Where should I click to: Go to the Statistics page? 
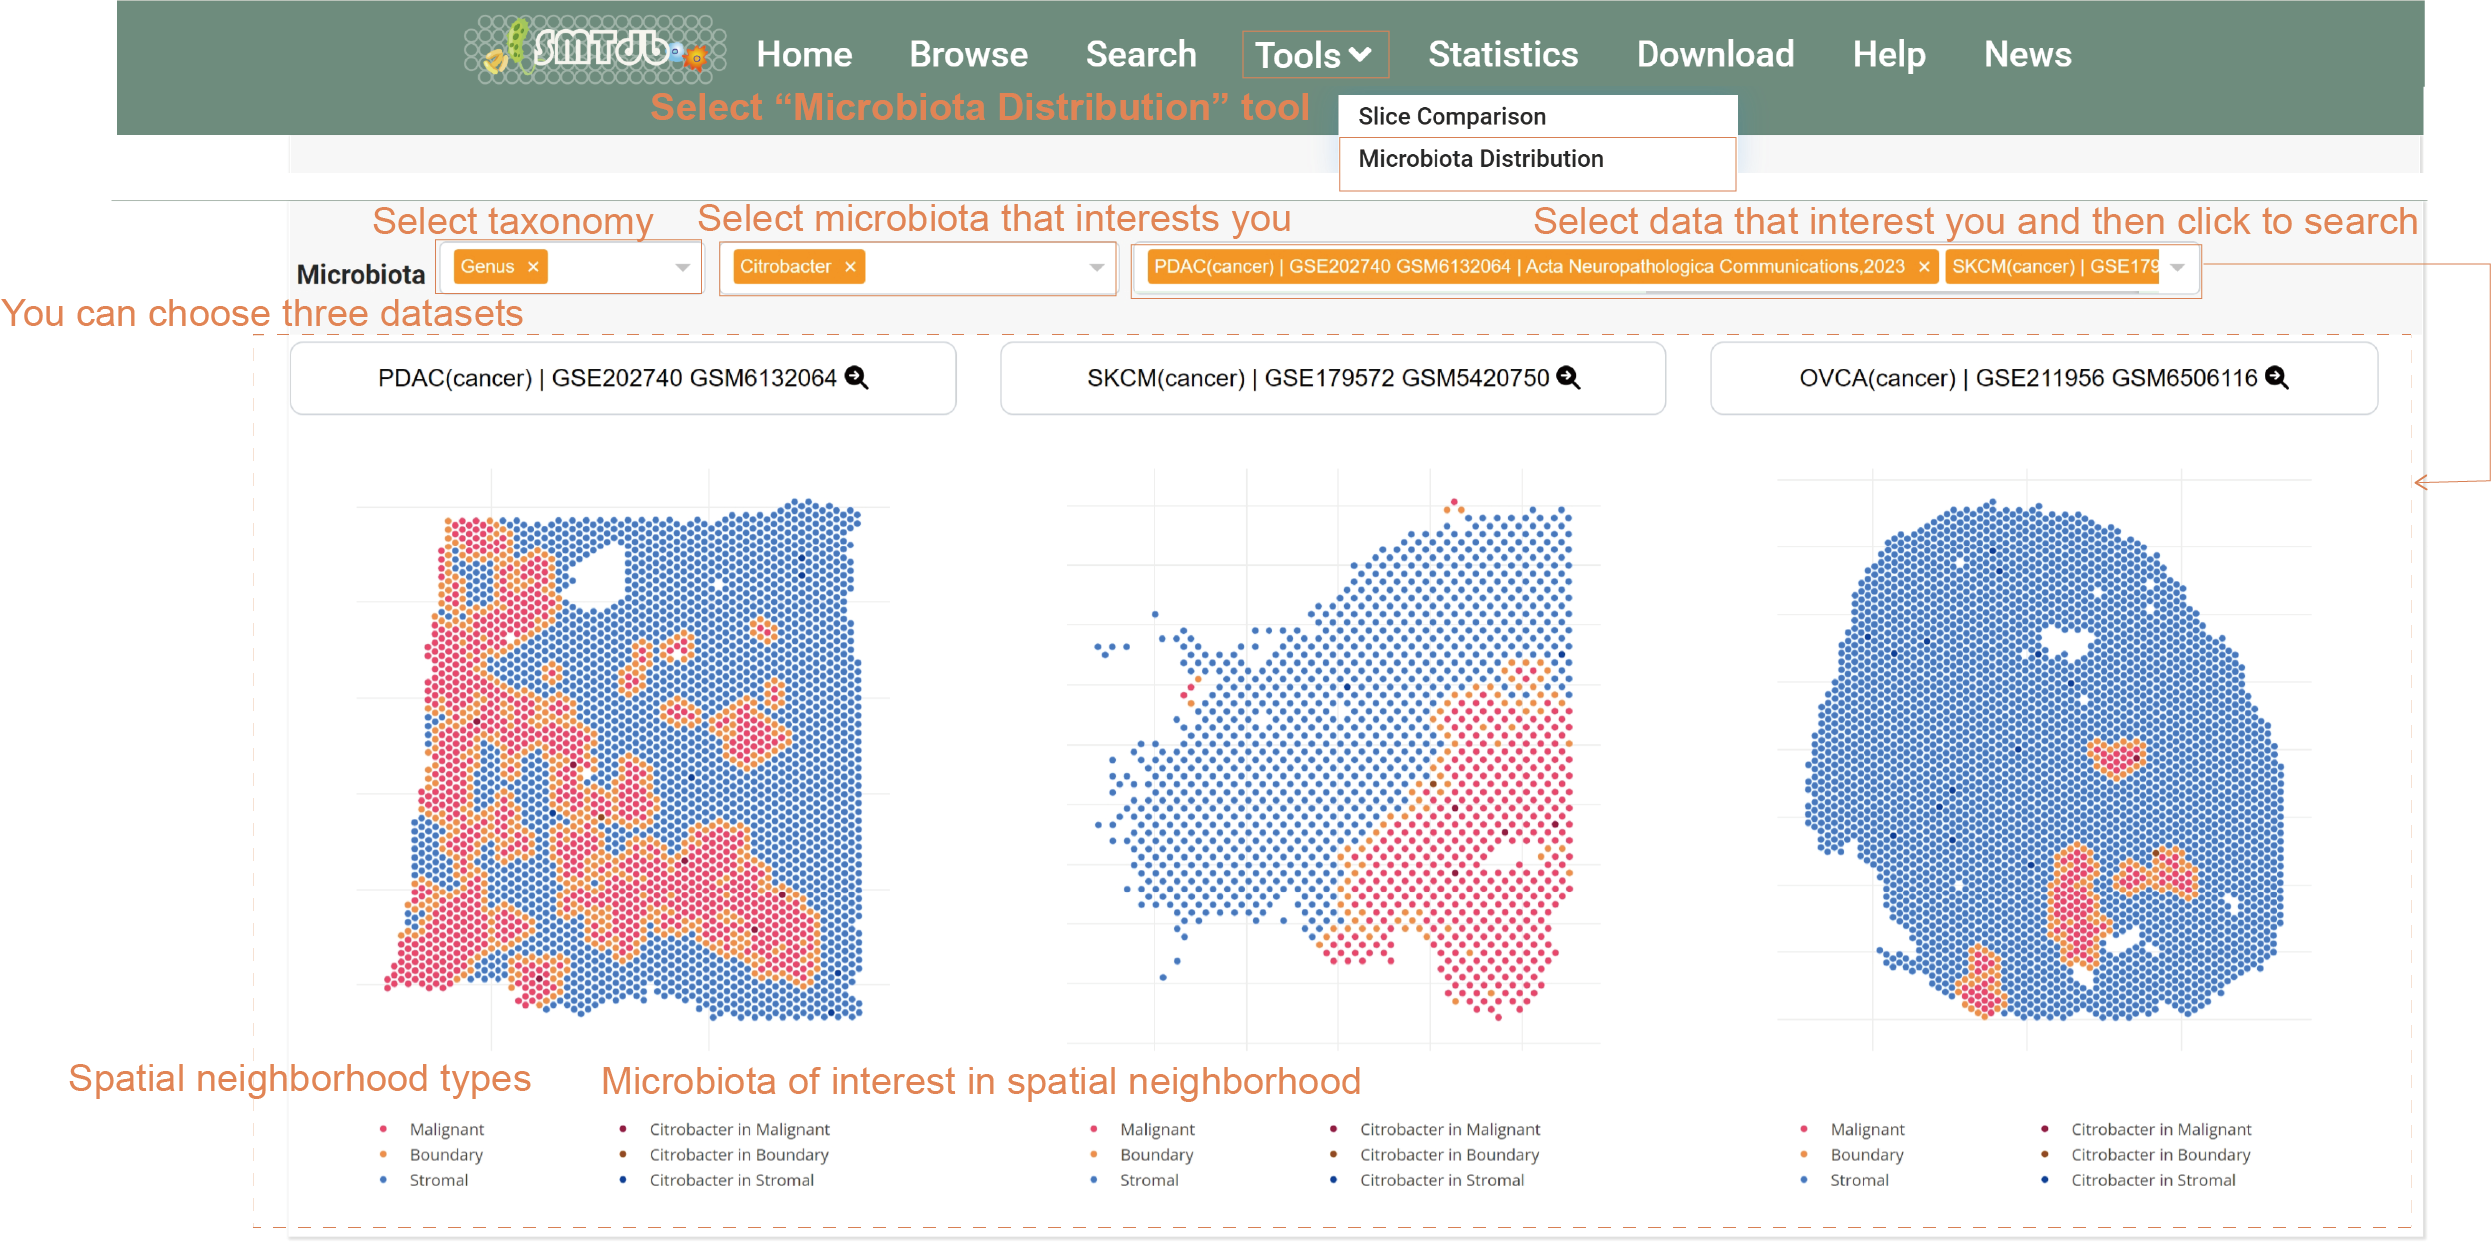[1502, 54]
